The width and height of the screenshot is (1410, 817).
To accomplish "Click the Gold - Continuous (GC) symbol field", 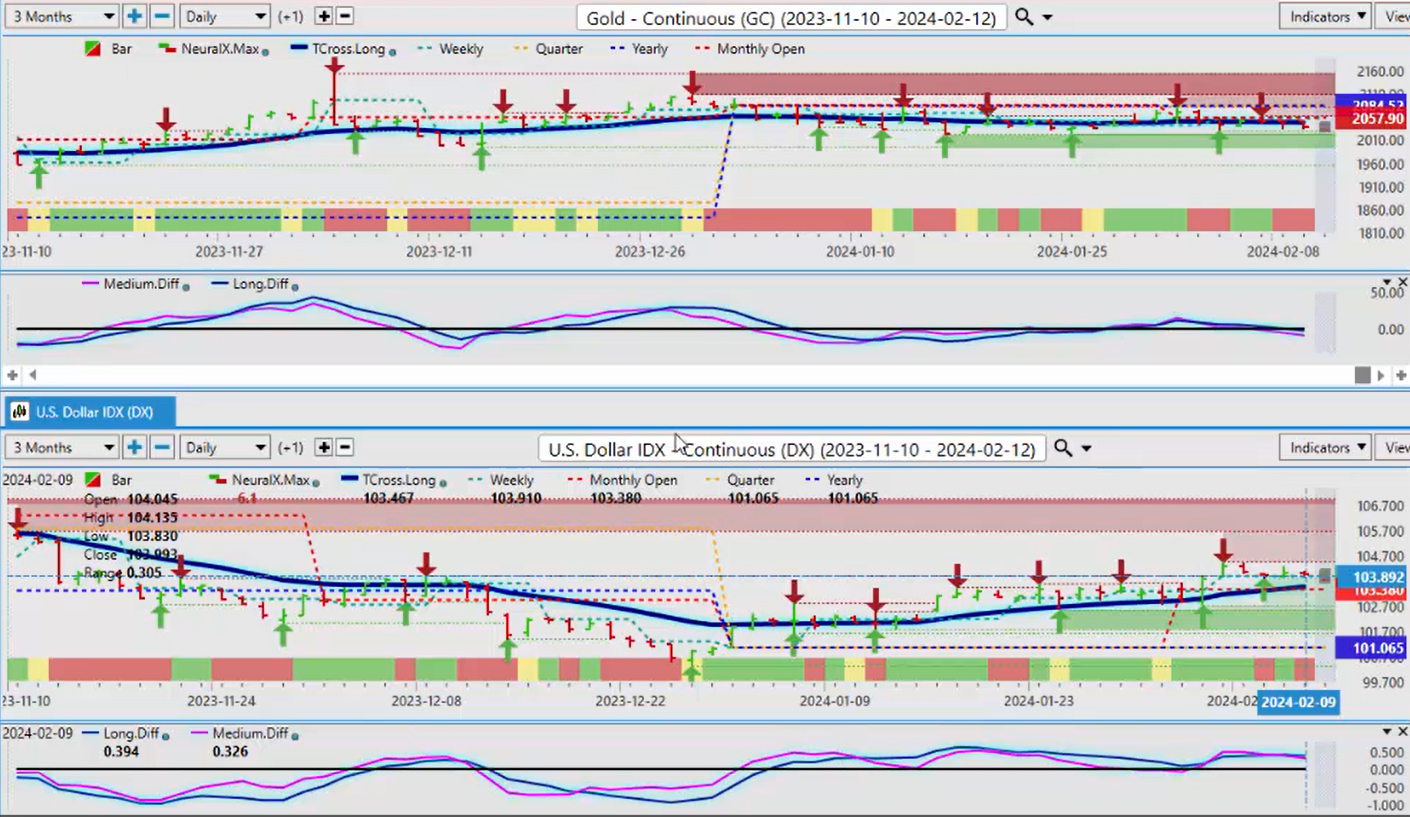I will coord(790,17).
